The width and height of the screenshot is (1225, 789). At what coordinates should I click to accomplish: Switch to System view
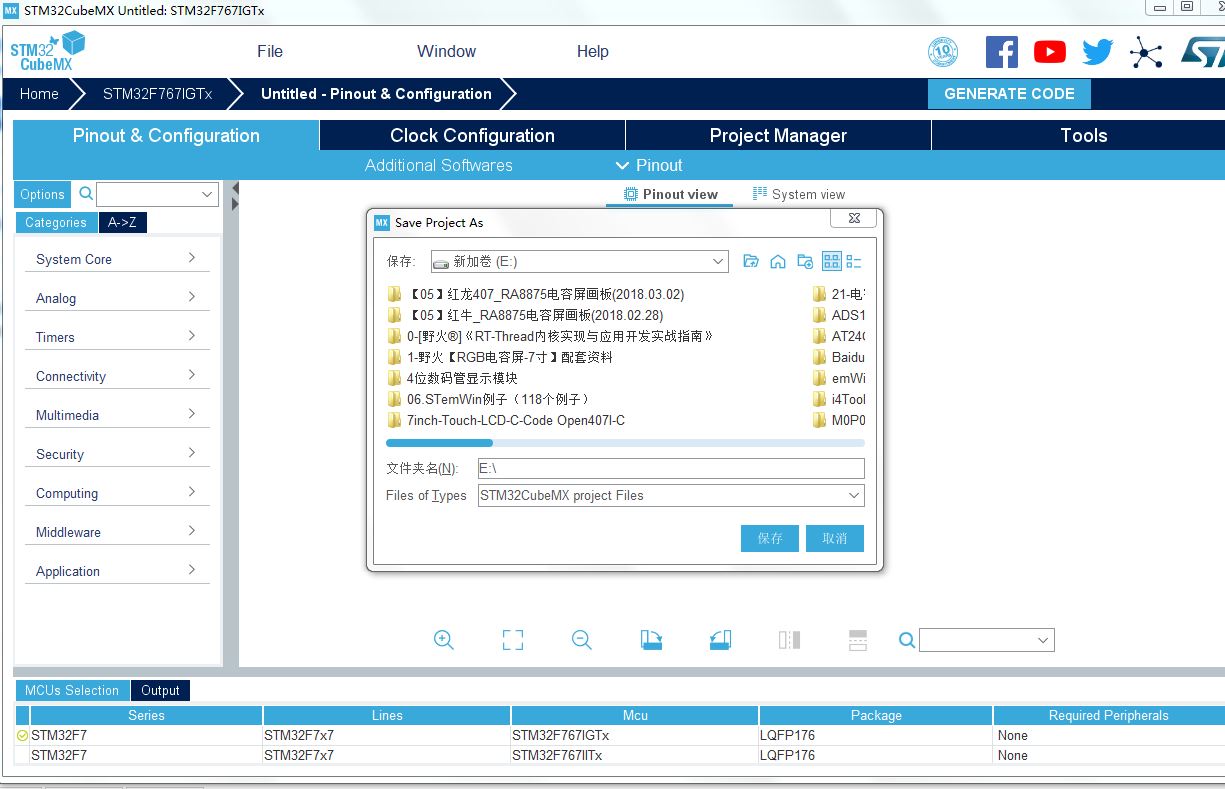tap(798, 194)
